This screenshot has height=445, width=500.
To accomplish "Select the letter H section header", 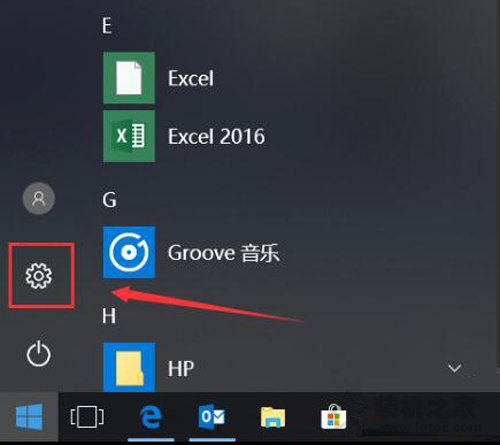I will coord(109,316).
